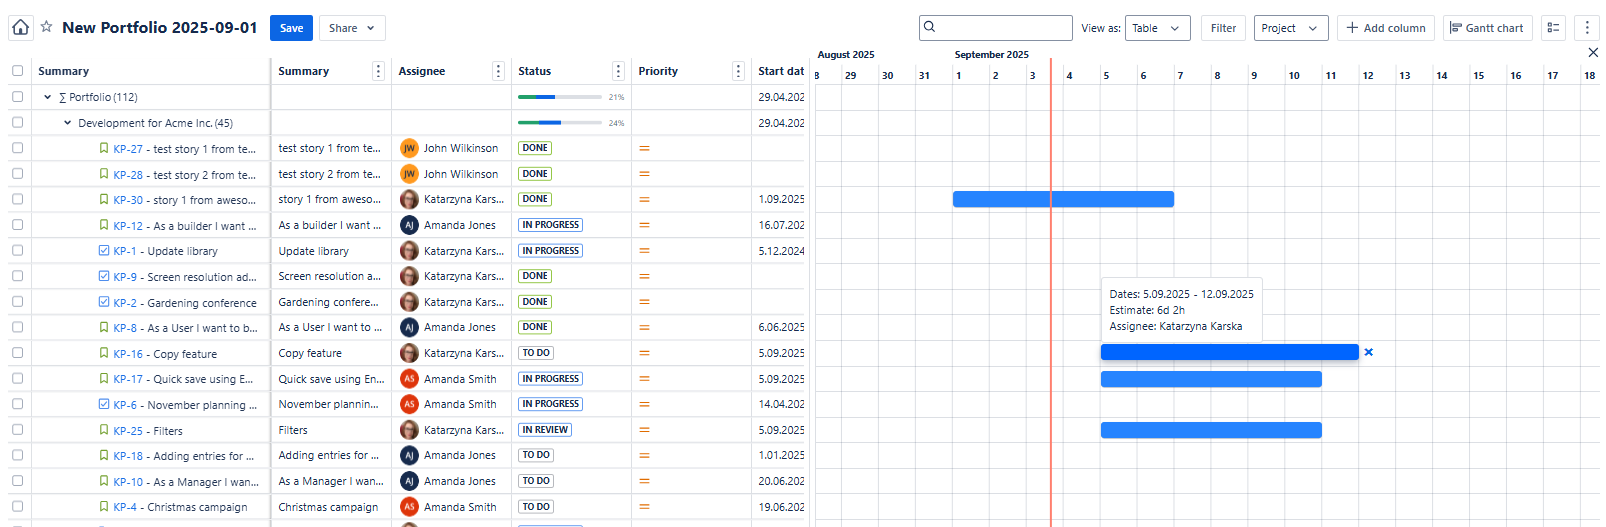Collapse Development for Acme Inc. group

tap(67, 123)
